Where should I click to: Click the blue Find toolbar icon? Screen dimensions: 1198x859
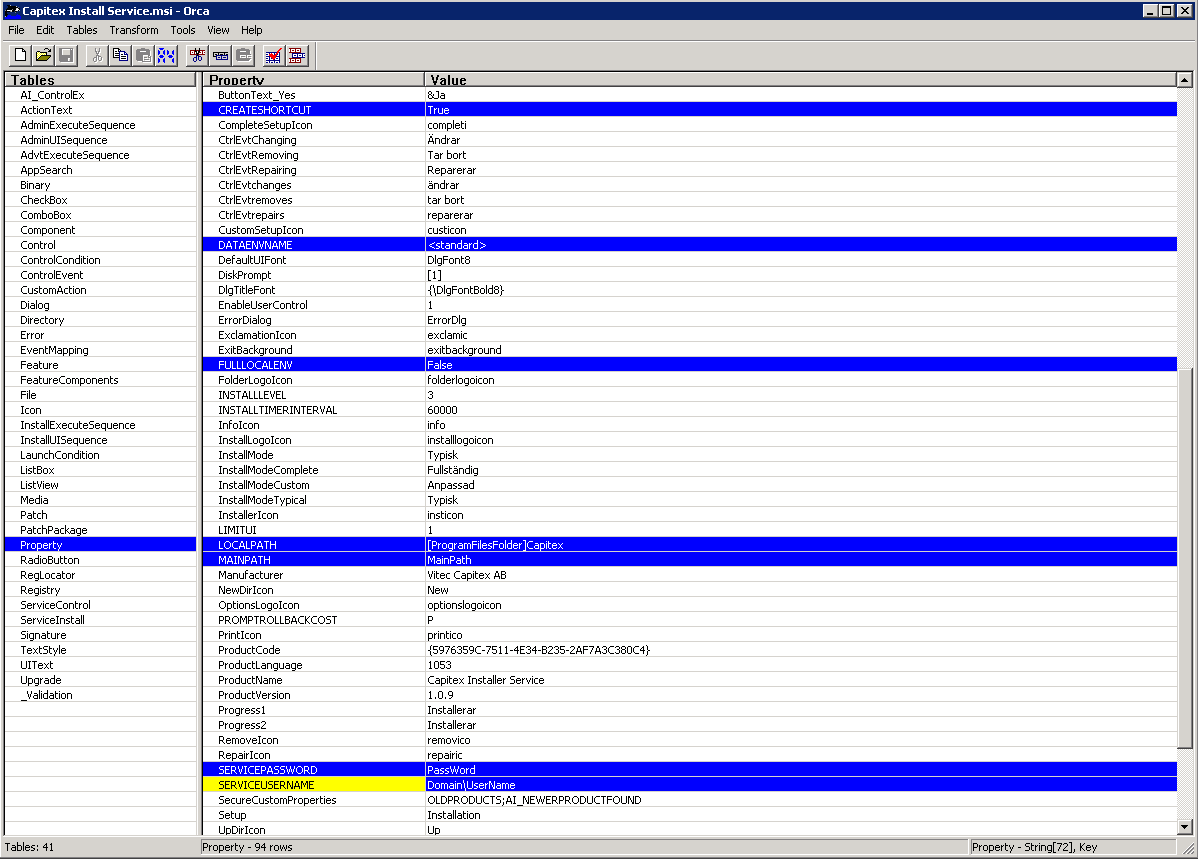click(166, 55)
